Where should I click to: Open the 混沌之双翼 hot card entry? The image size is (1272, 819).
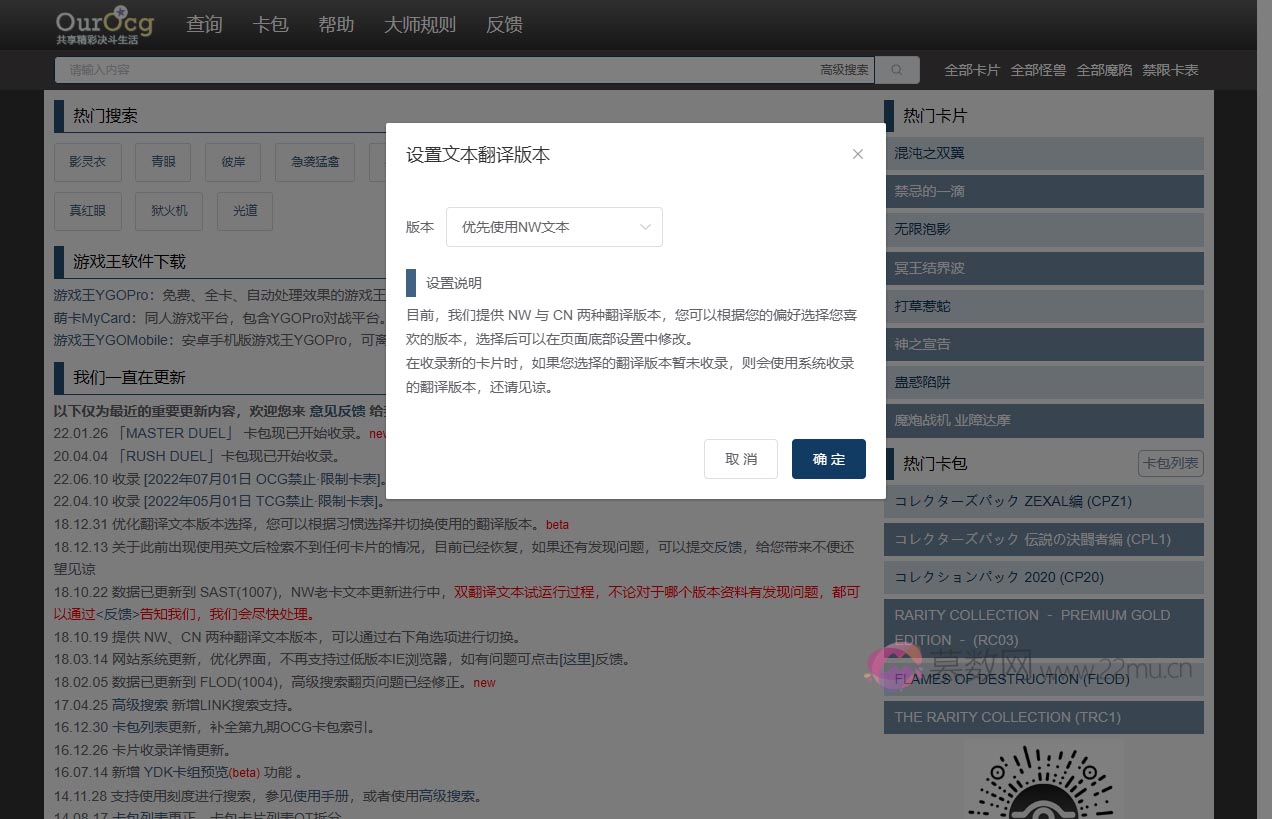click(x=1044, y=153)
